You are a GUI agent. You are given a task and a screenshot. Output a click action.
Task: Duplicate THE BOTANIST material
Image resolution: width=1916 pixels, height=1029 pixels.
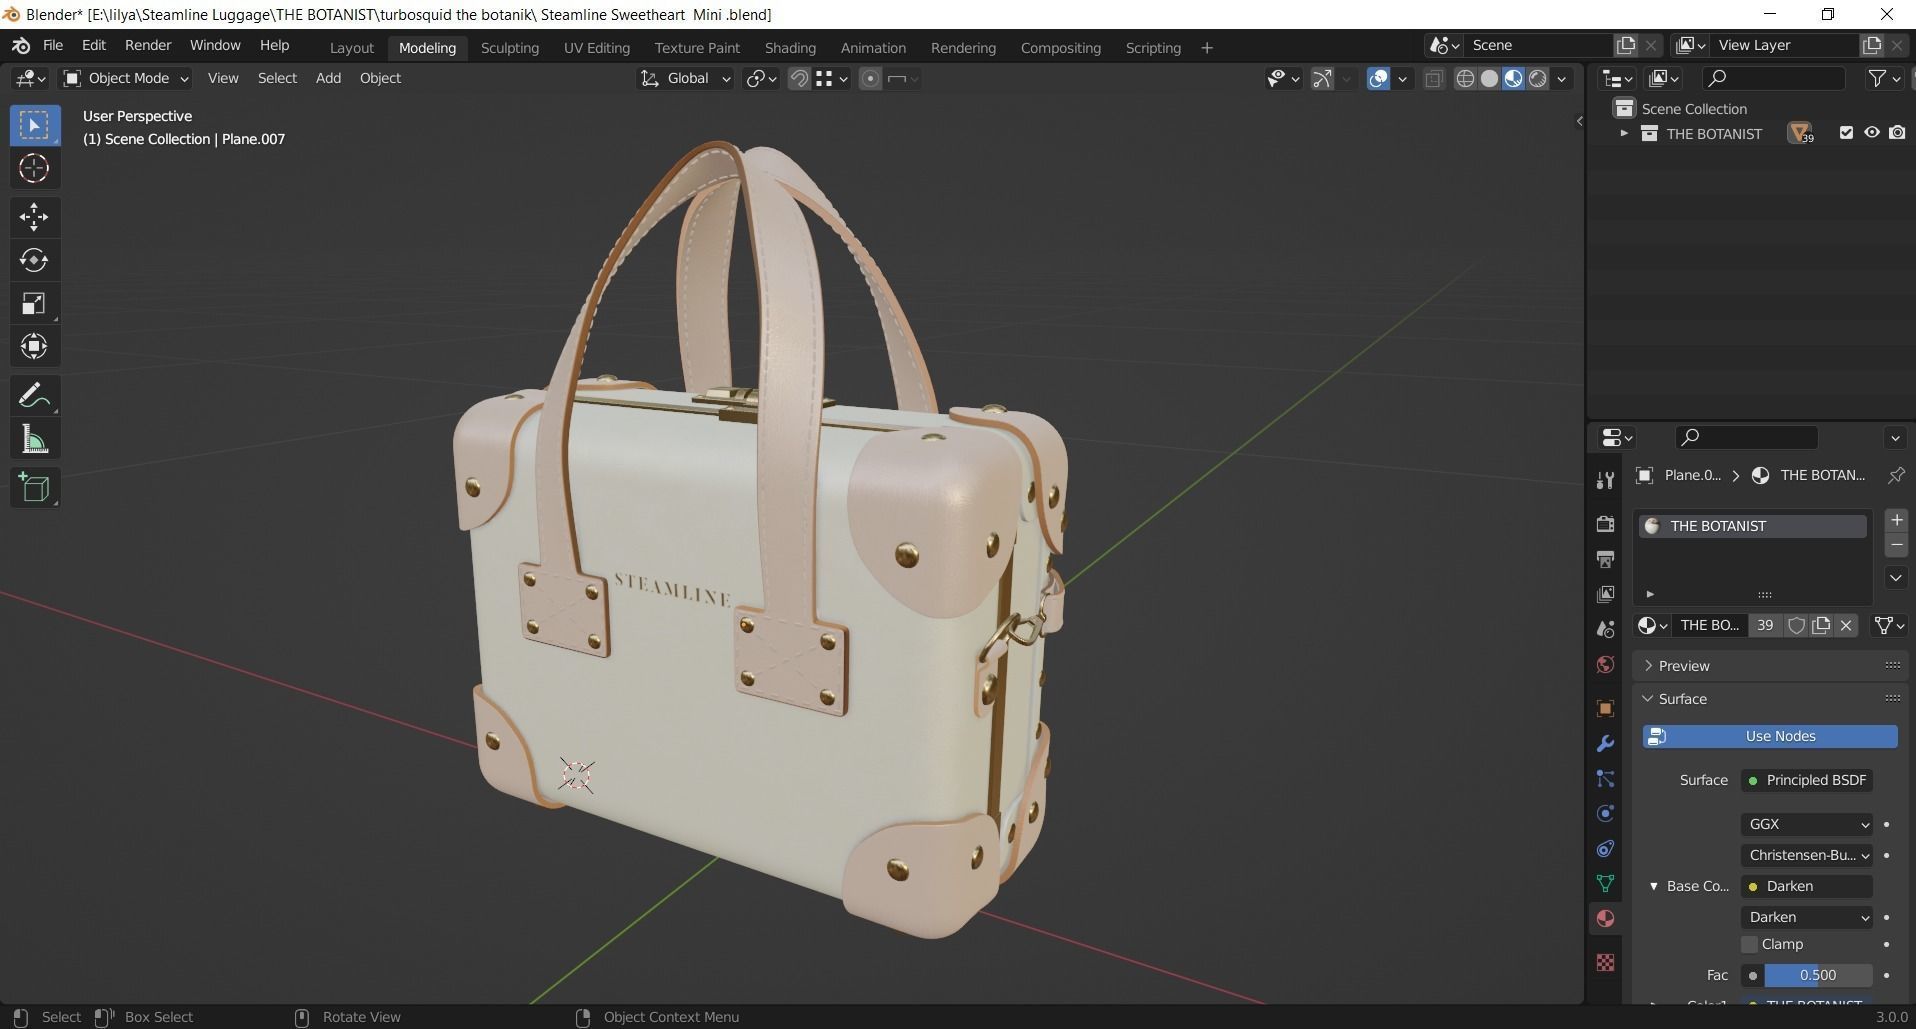click(1821, 625)
